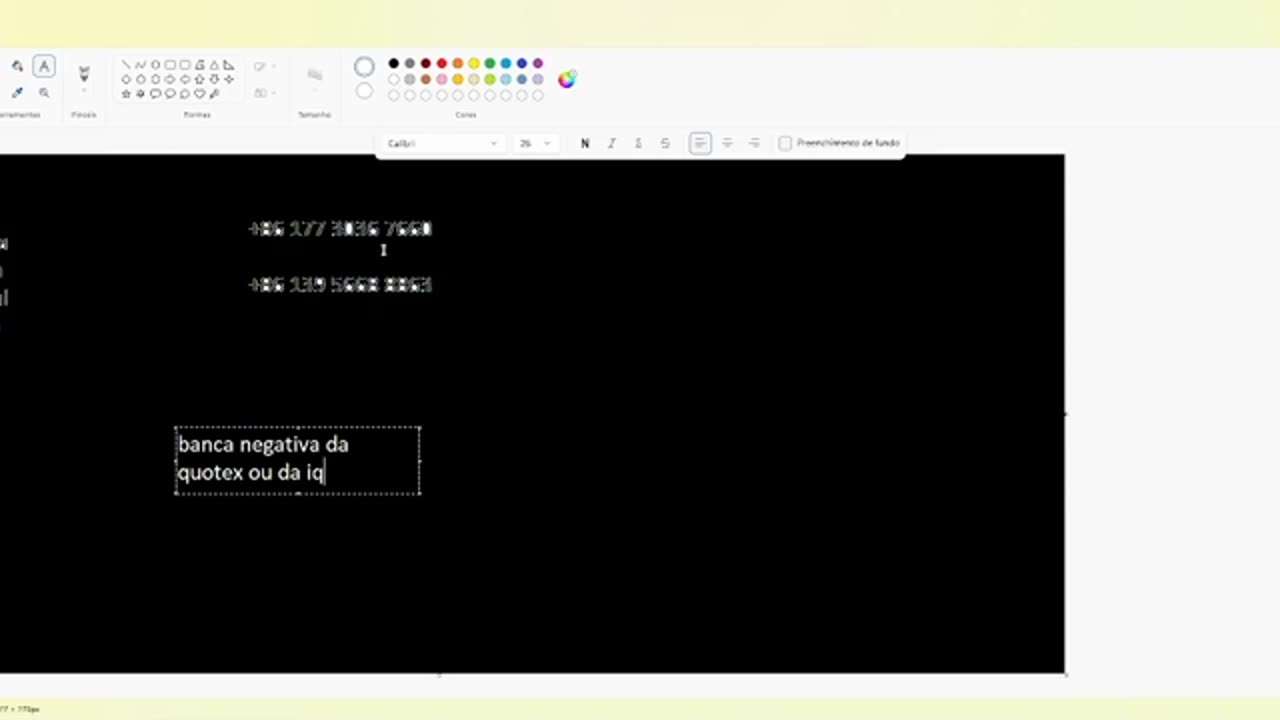Select the Six-point star shape
Image resolution: width=1280 pixels, height=720 pixels.
pos(140,94)
